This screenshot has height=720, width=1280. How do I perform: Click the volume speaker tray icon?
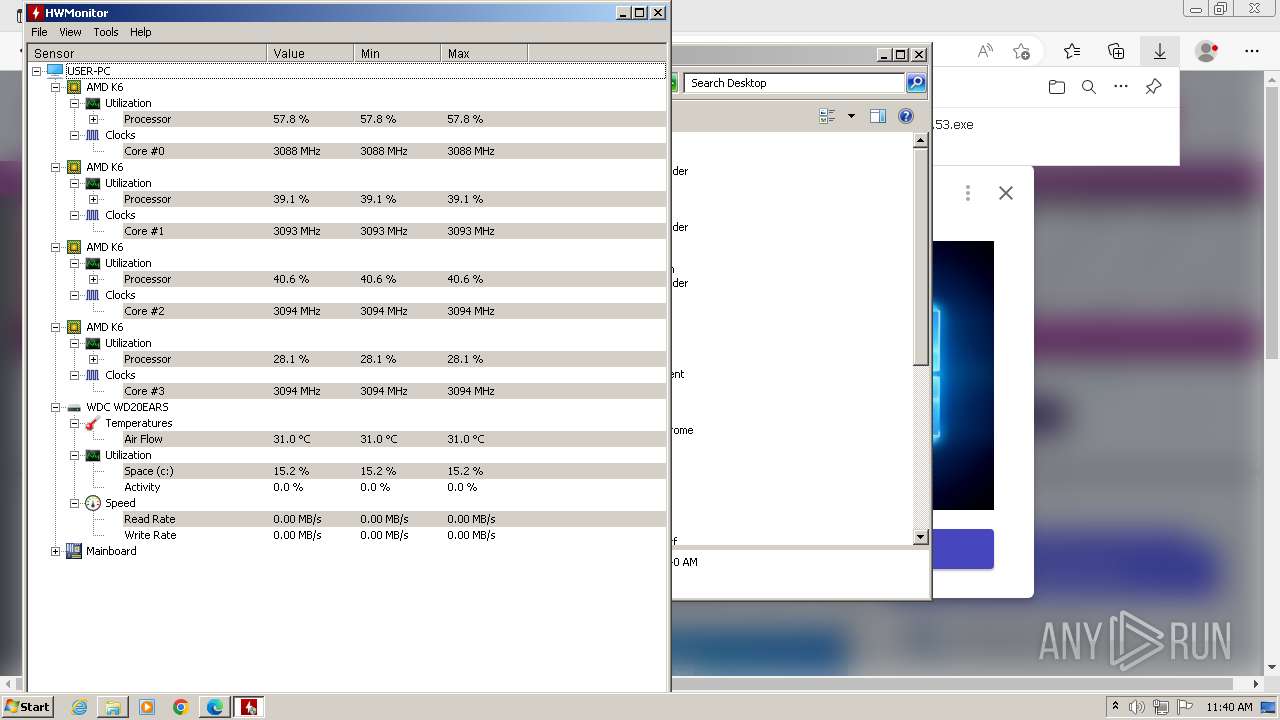(x=1137, y=707)
